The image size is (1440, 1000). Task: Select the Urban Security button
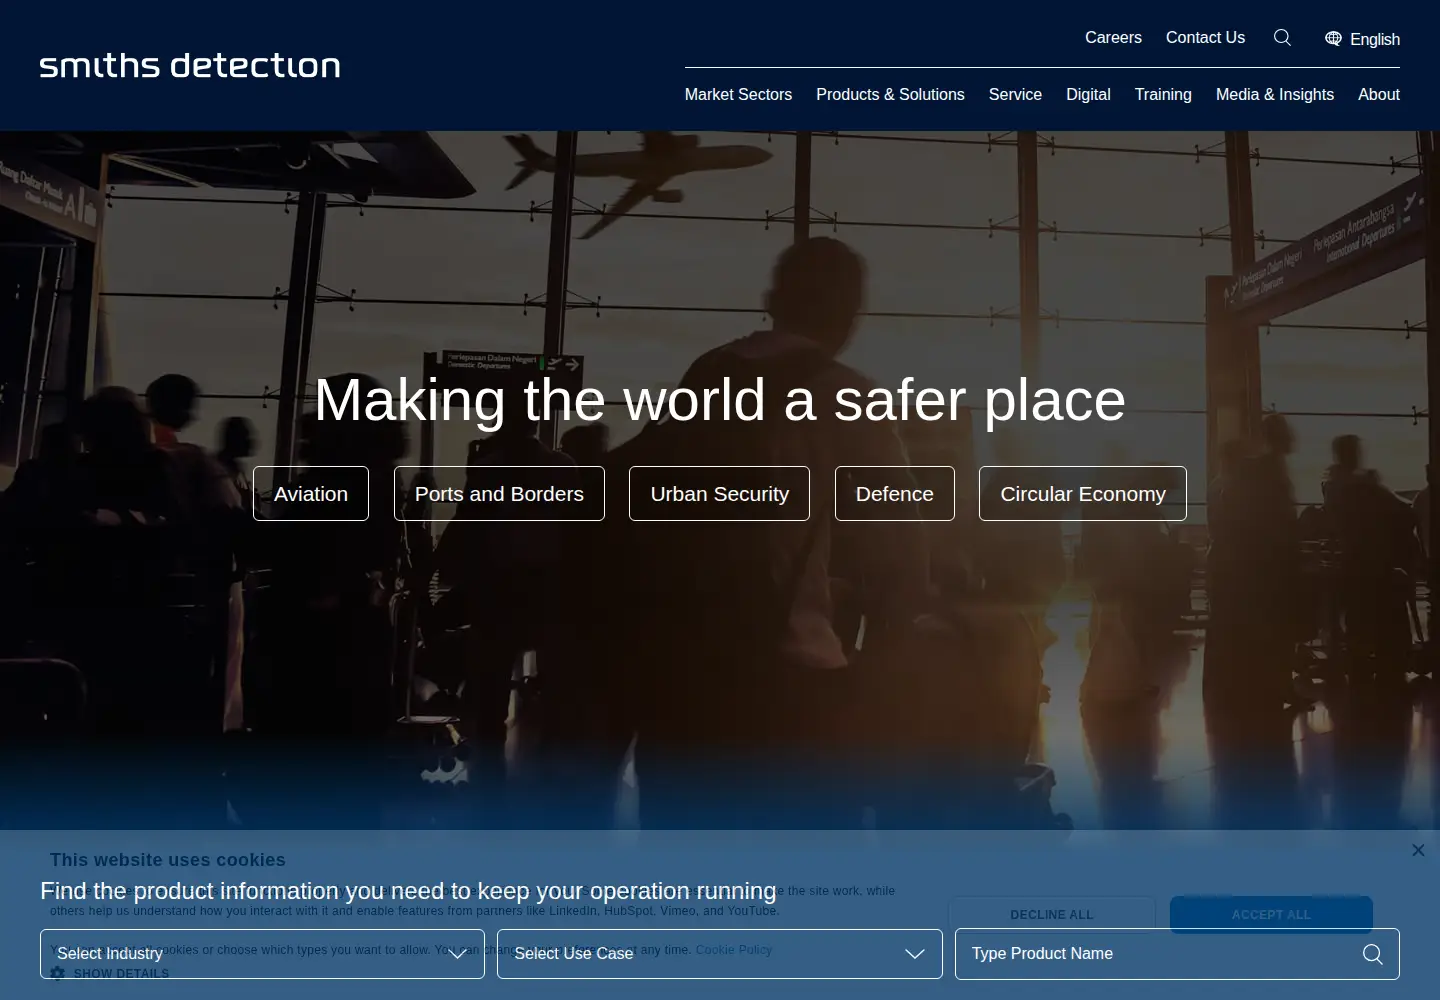(x=720, y=494)
